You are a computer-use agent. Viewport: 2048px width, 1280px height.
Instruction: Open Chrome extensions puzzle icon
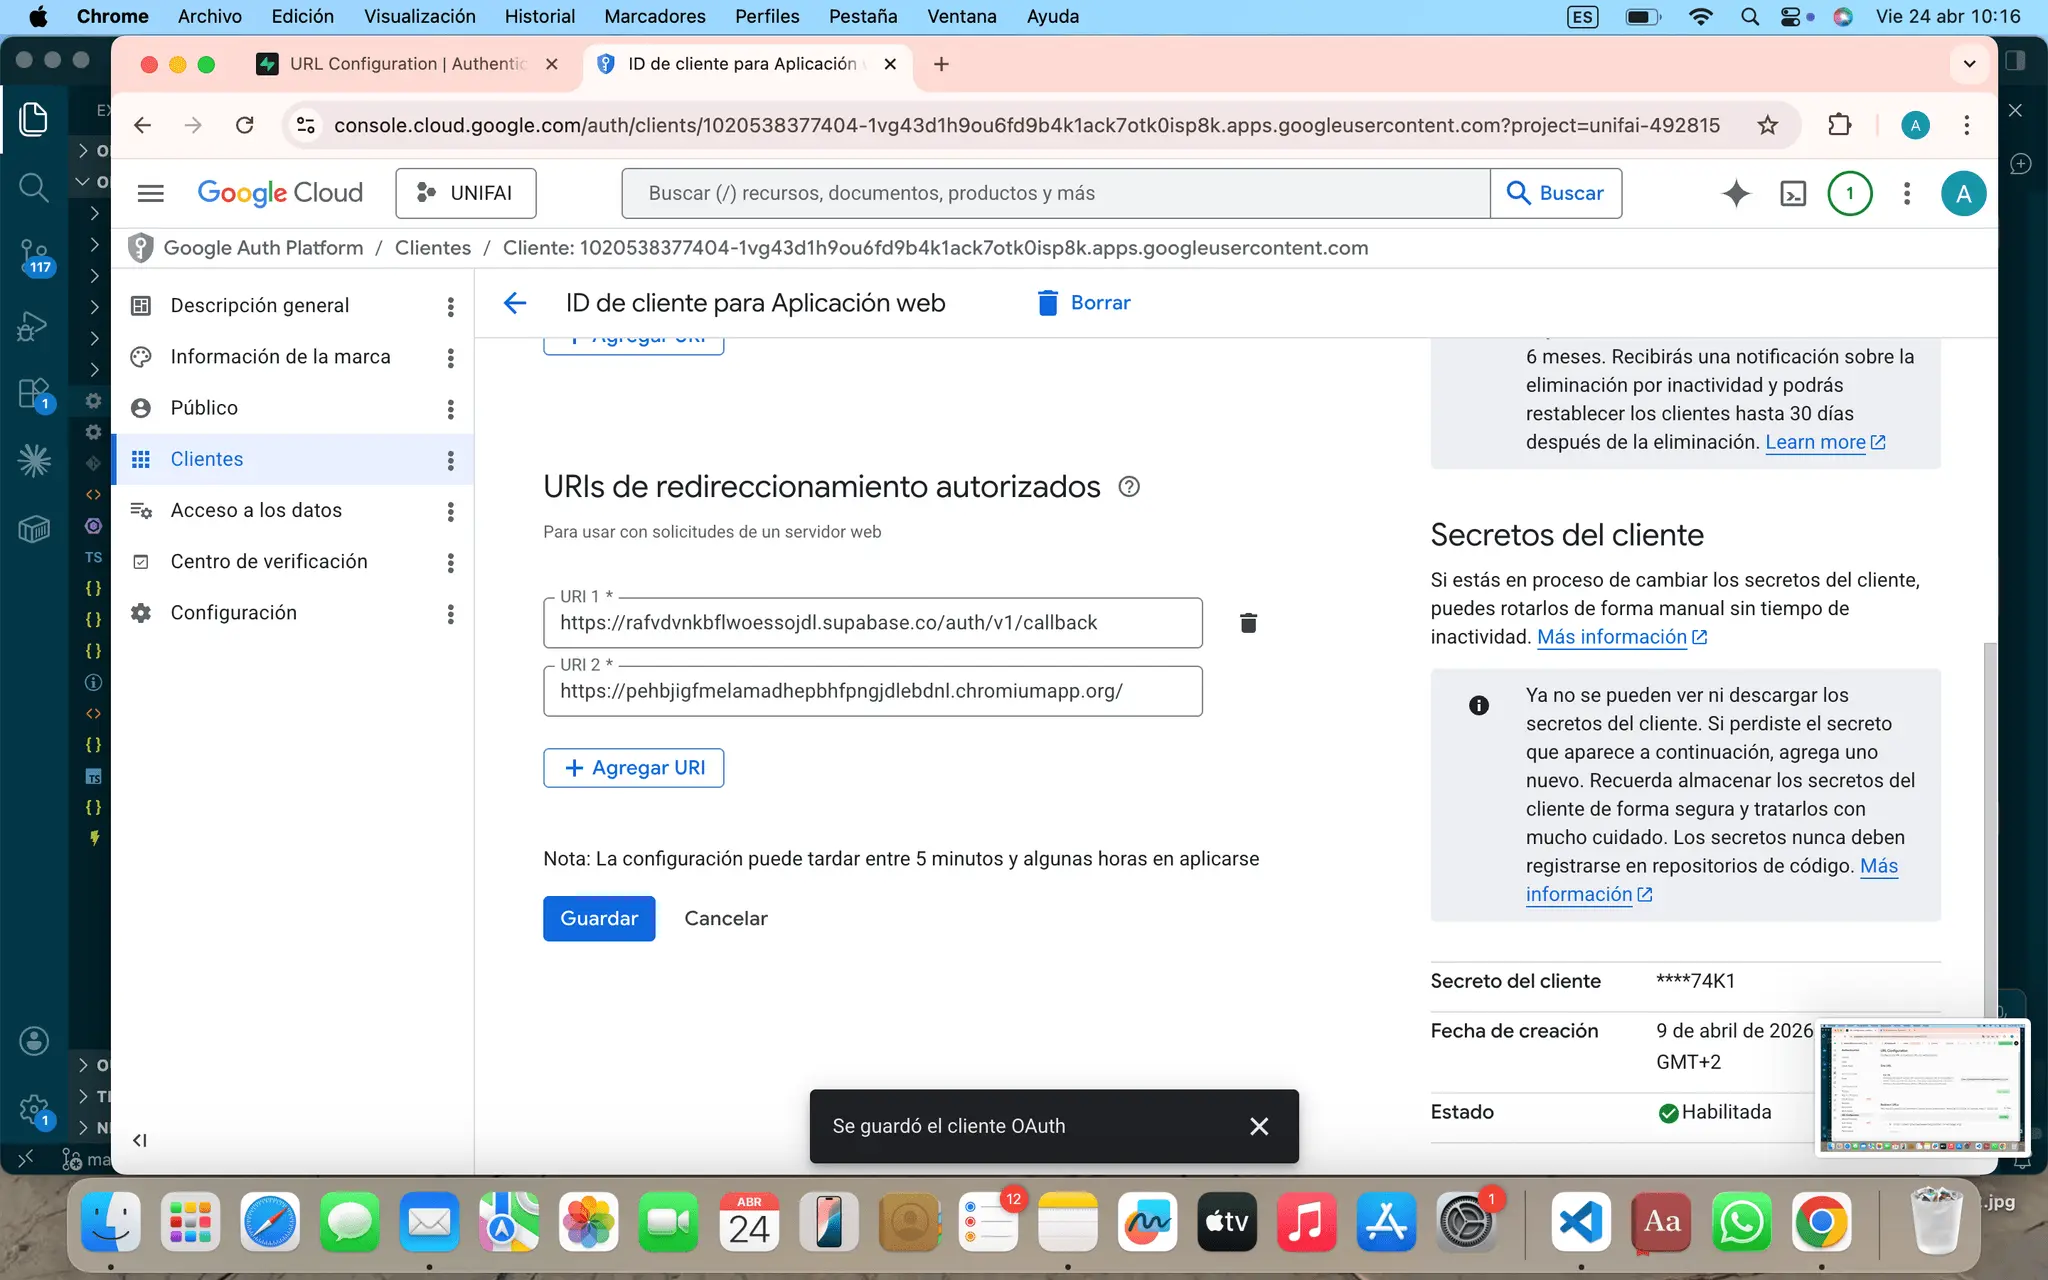coord(1839,125)
